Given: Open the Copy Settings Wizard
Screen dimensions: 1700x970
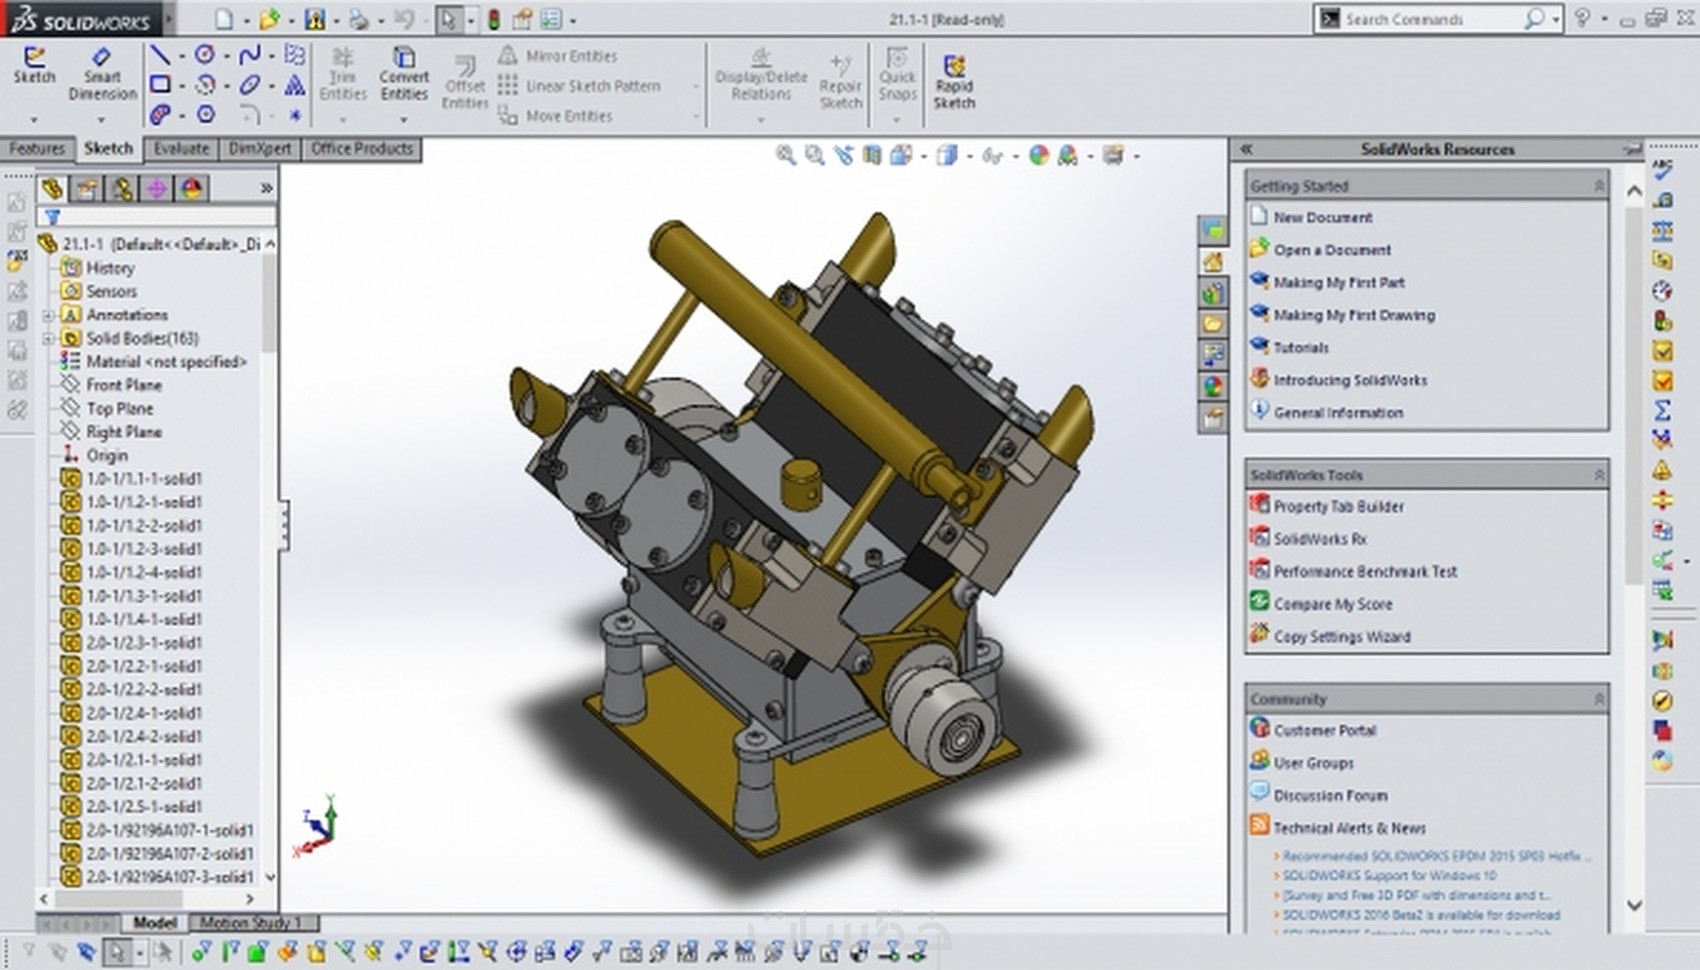Looking at the screenshot, I should click(1341, 637).
